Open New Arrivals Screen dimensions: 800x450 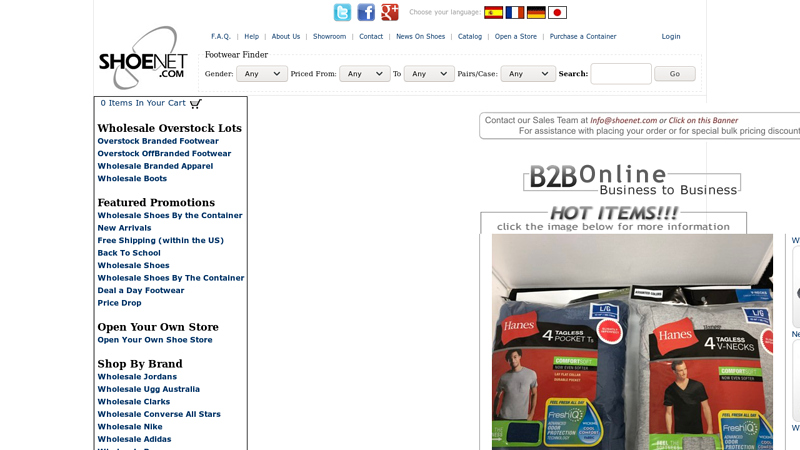124,228
